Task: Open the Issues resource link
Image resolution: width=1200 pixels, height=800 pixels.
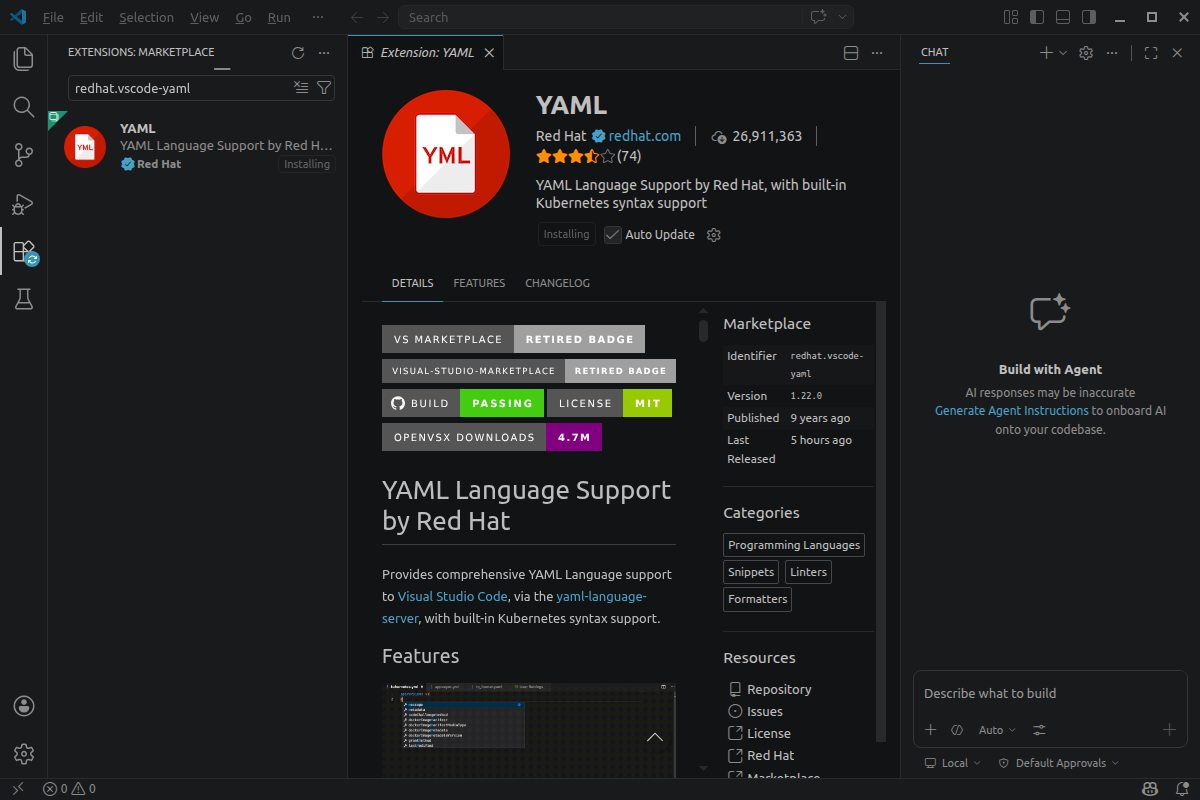Action: (765, 711)
